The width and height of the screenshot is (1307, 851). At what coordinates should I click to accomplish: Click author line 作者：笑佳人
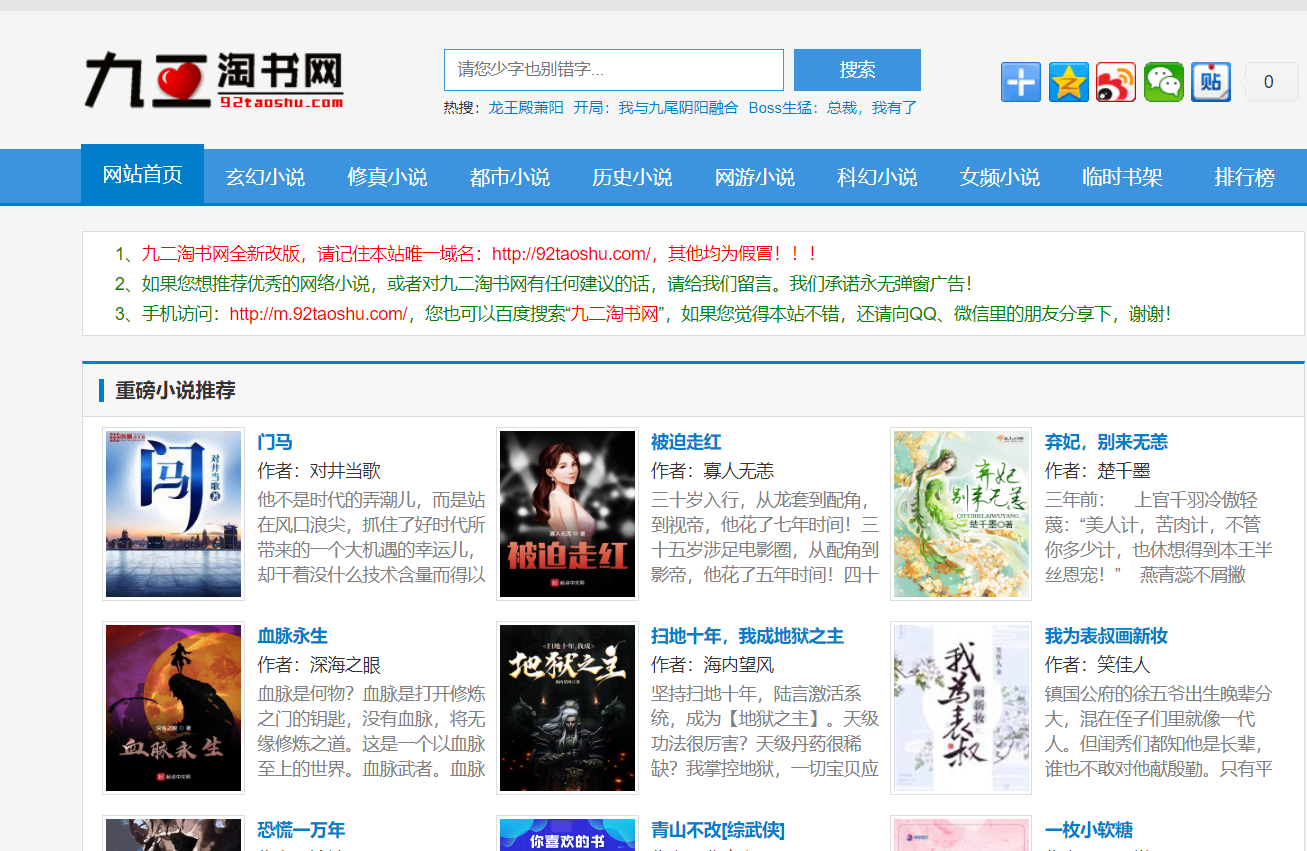[1098, 665]
